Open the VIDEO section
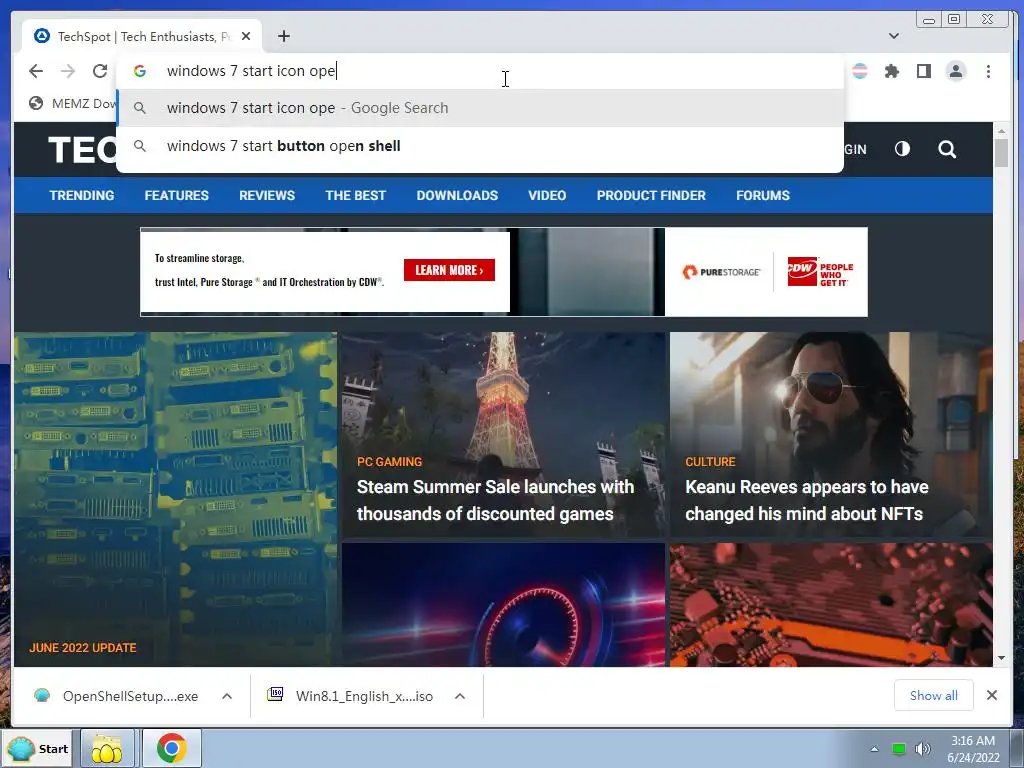 click(x=547, y=195)
